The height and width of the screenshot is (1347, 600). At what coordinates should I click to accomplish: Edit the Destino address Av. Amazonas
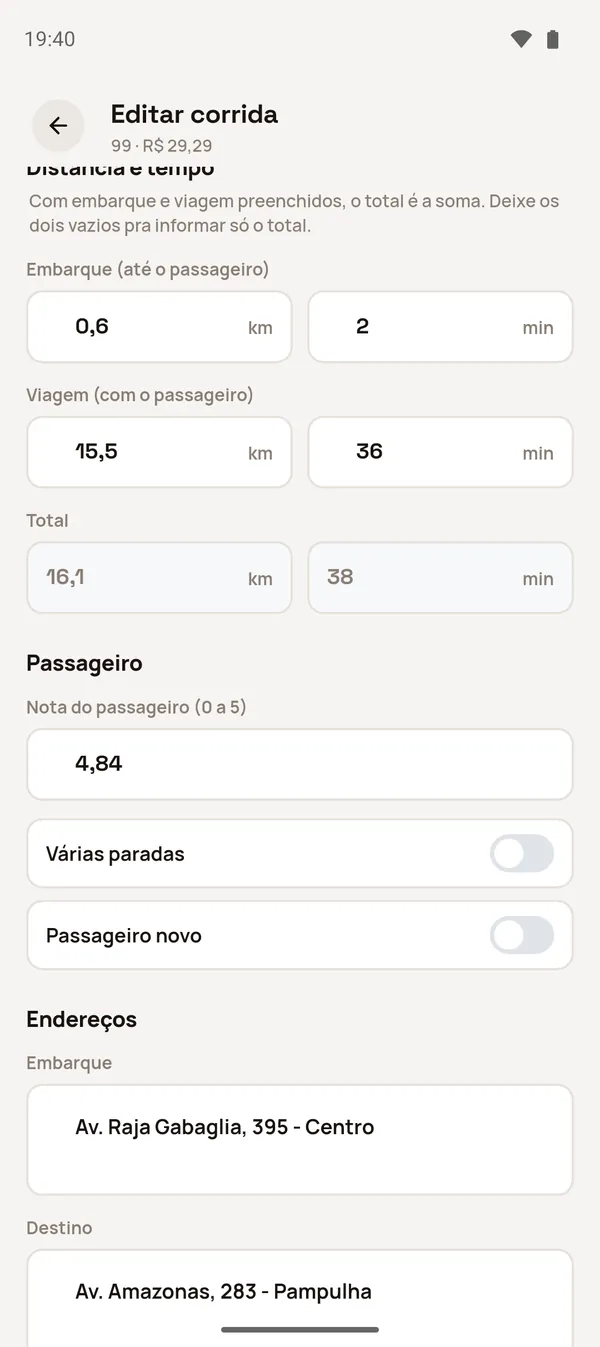[300, 1298]
